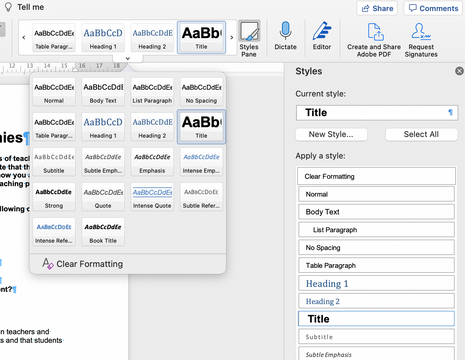The height and width of the screenshot is (360, 465).
Task: Apply Subtle Emphasis from Styles pane list
Action: pyautogui.click(x=376, y=354)
